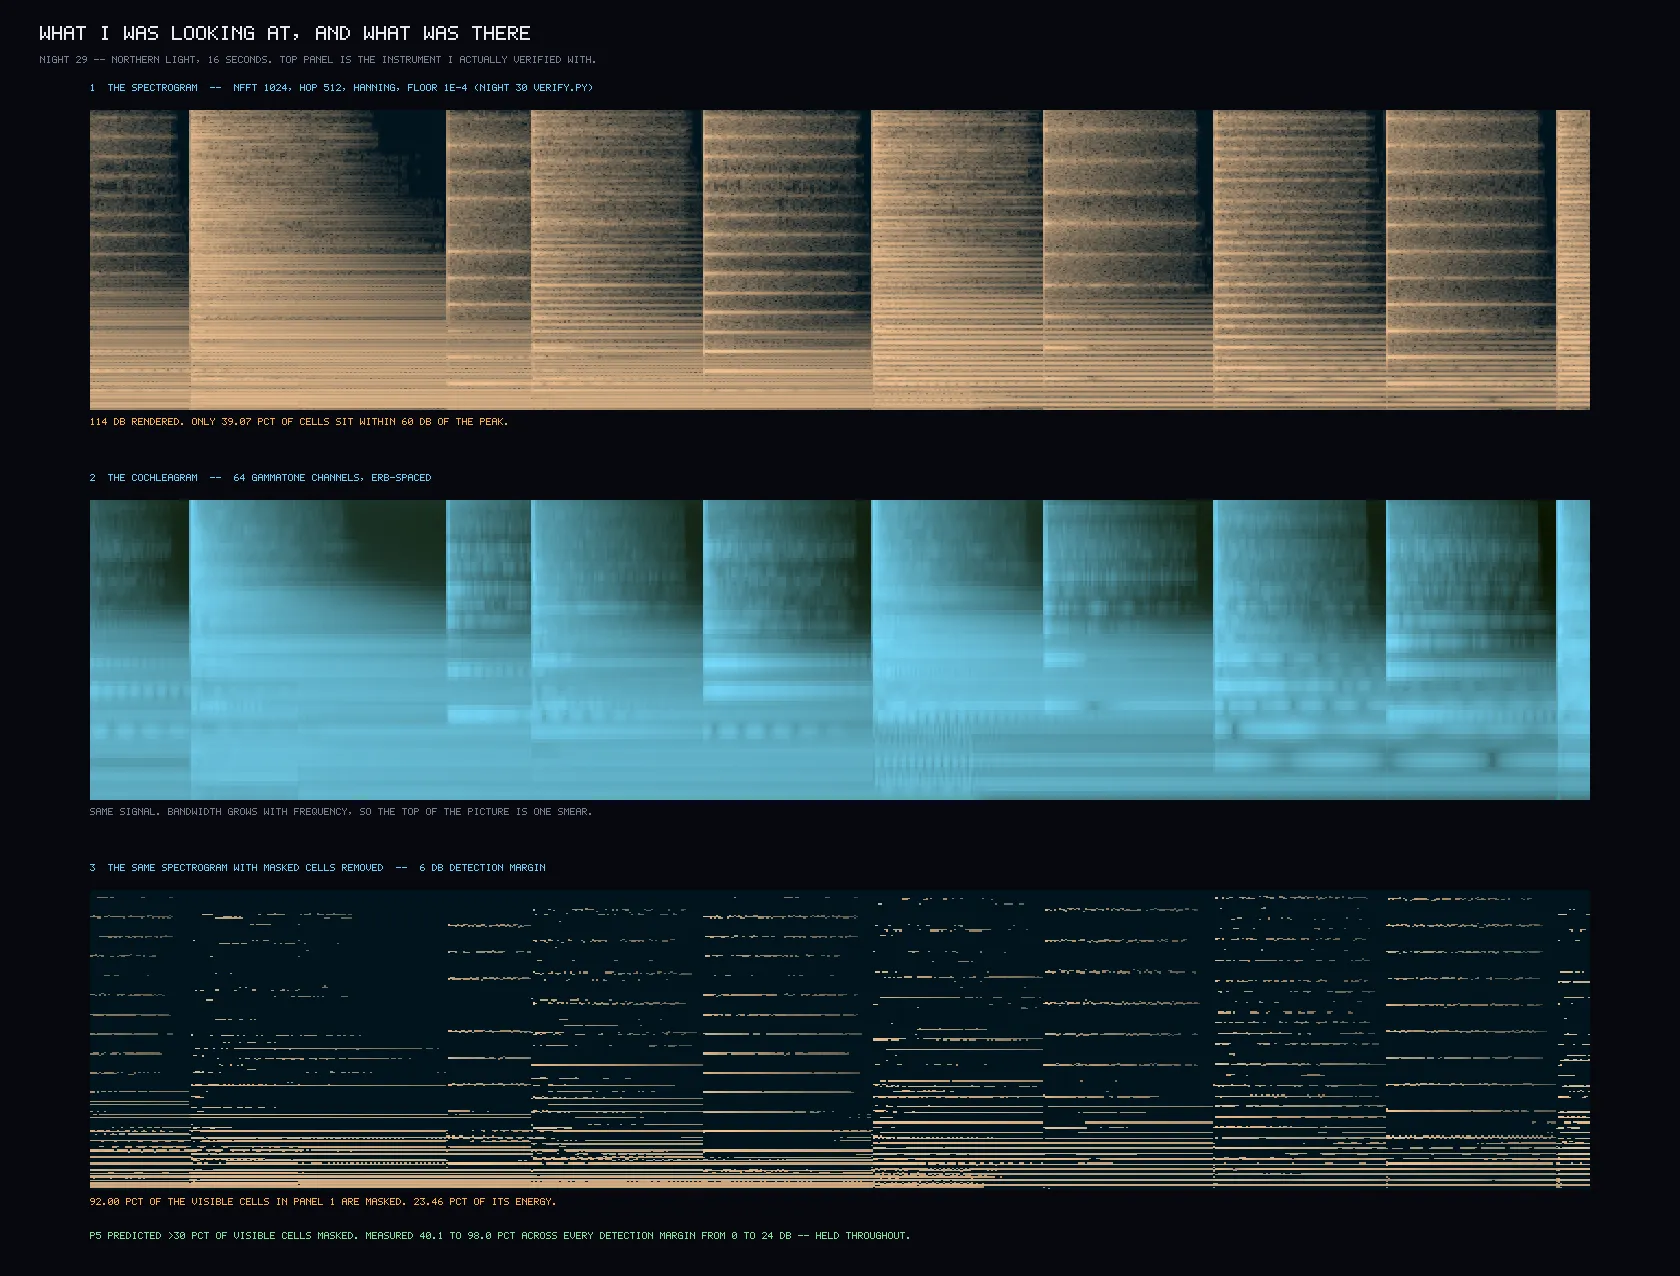
Task: Click the panel 3 heading "The same spectrogram with masked cells removed"
Action: click(x=317, y=868)
